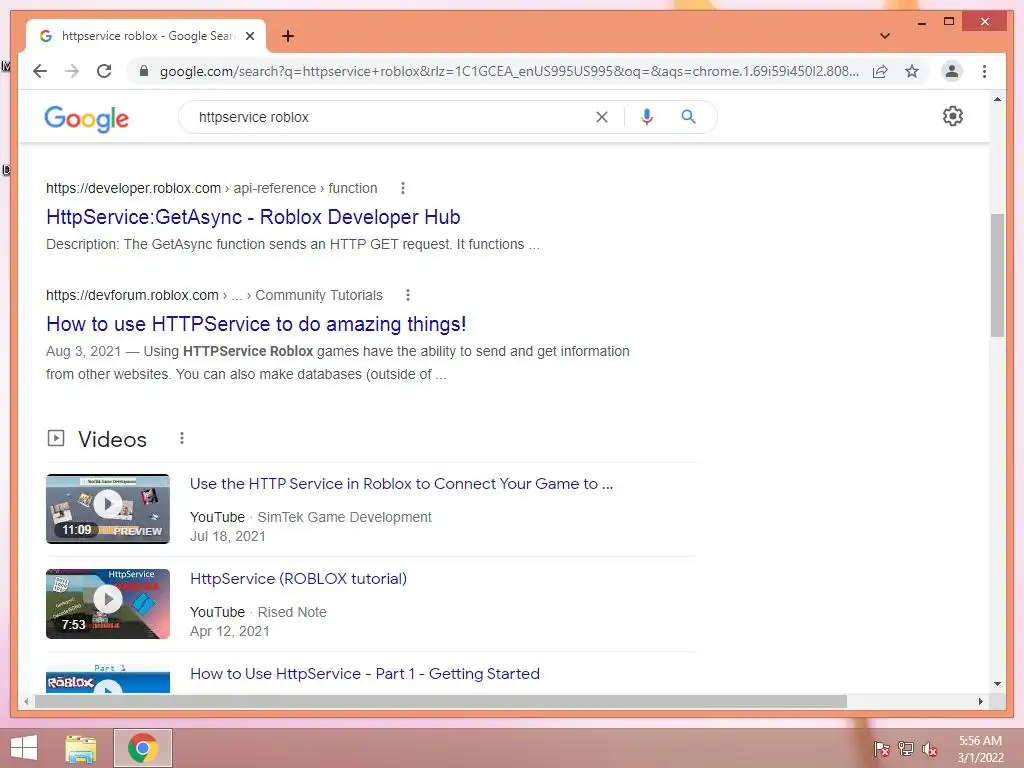Click the horizontal scrollbar thumb
Image resolution: width=1024 pixels, height=768 pixels.
[x=441, y=701]
